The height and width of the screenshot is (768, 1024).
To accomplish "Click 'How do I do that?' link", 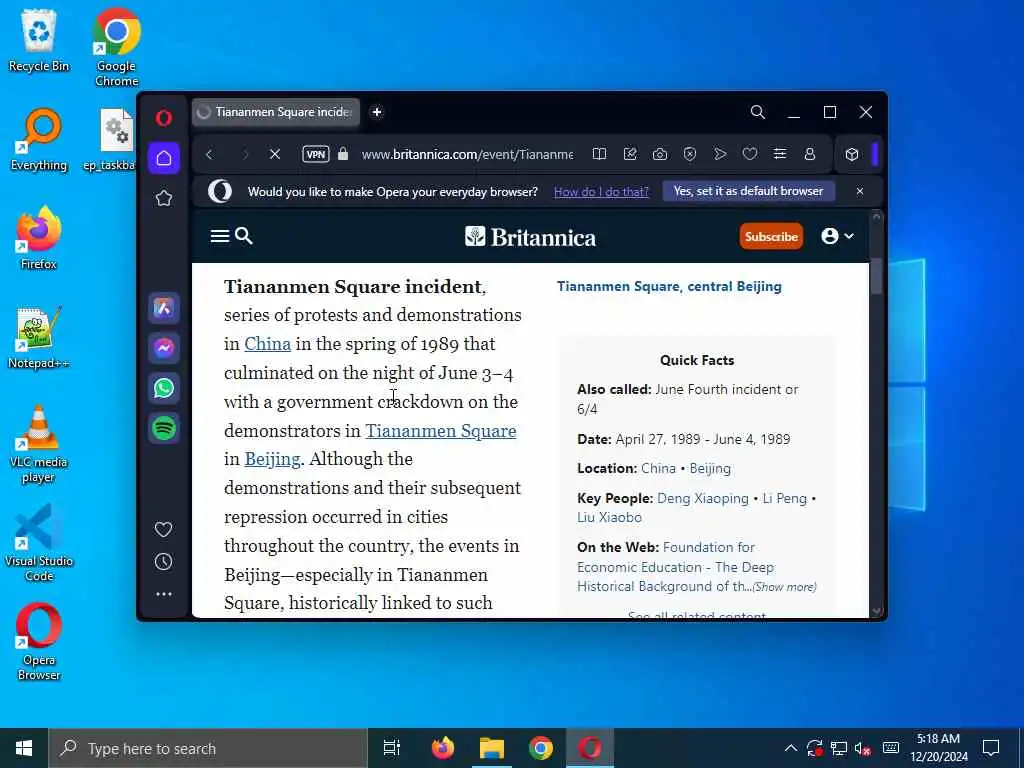I will [x=601, y=192].
